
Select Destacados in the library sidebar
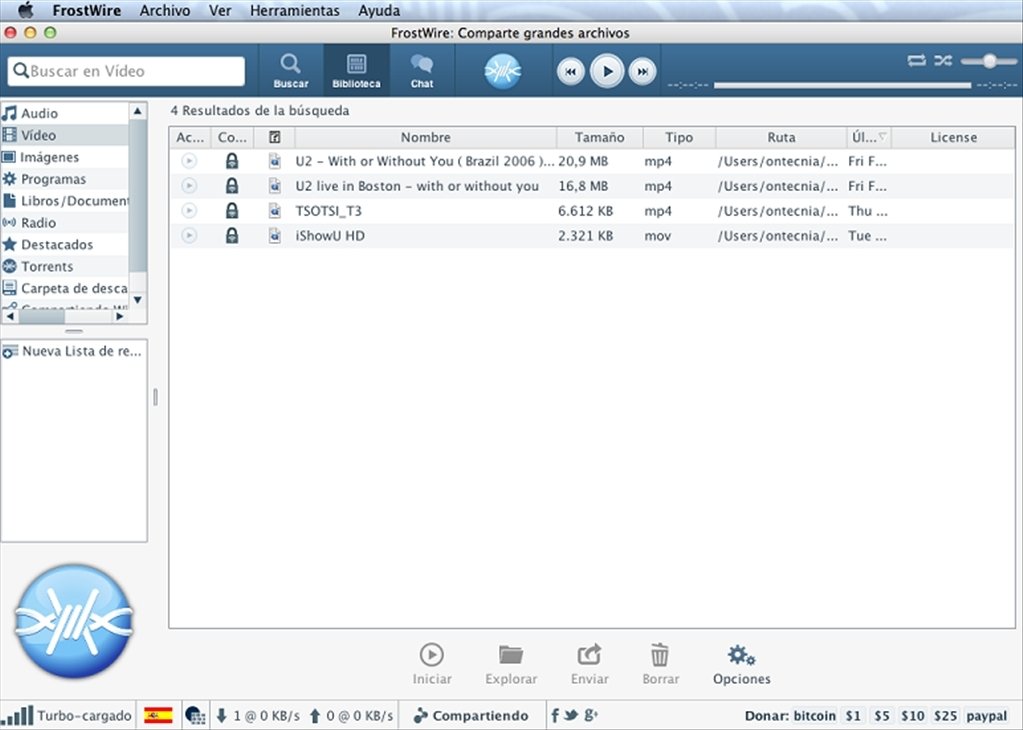[65, 245]
